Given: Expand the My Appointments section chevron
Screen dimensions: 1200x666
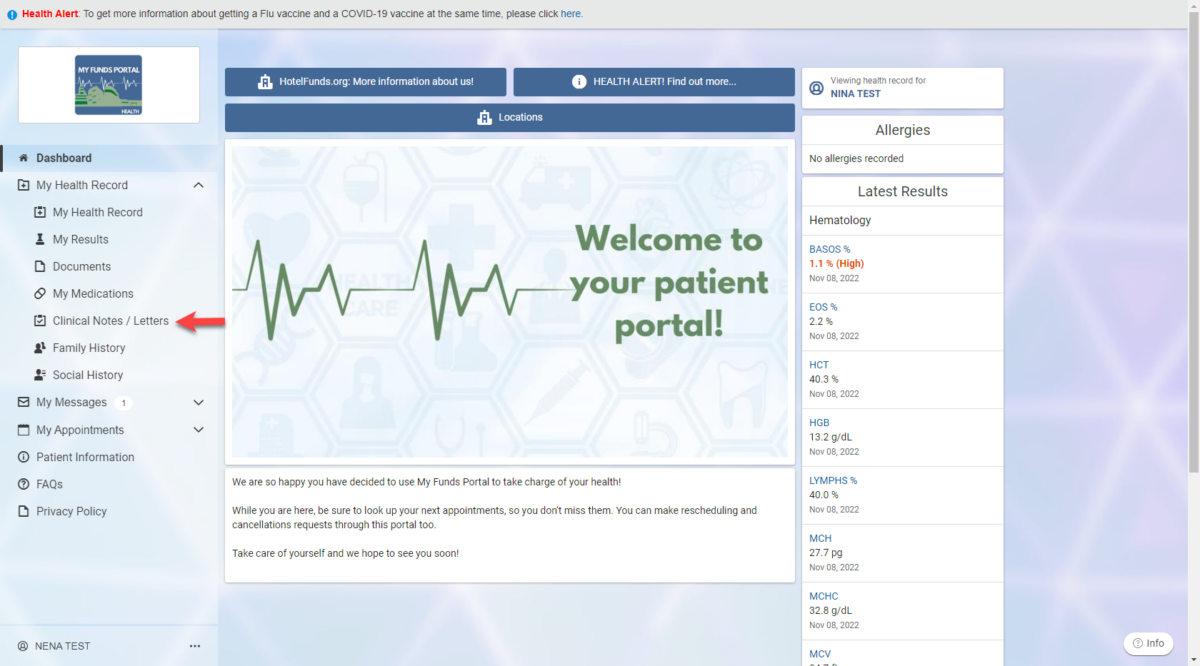Looking at the screenshot, I should [x=198, y=430].
